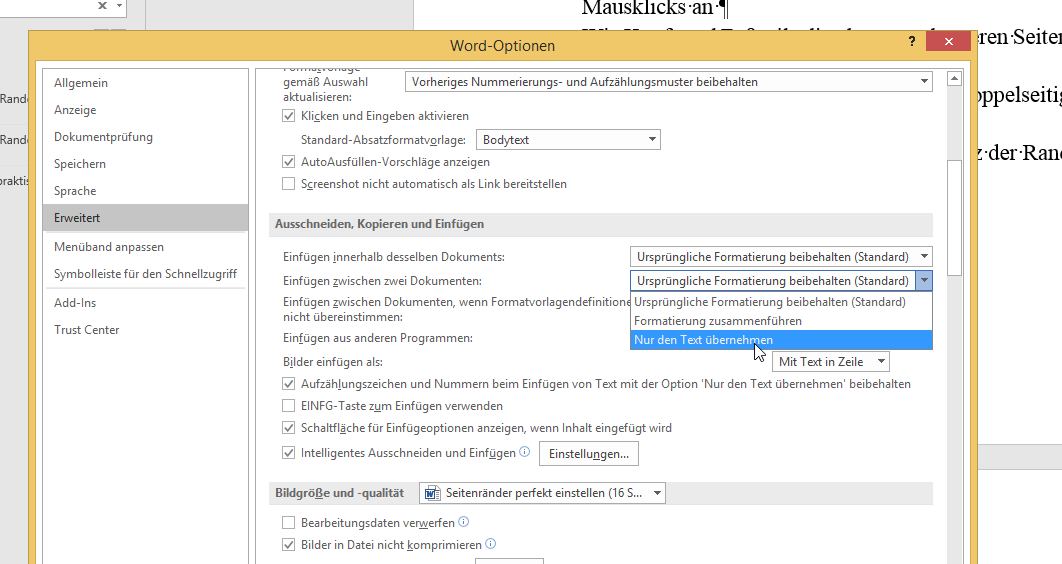Click the X button in background Word pane
This screenshot has width=1062, height=564.
[x=102, y=5]
